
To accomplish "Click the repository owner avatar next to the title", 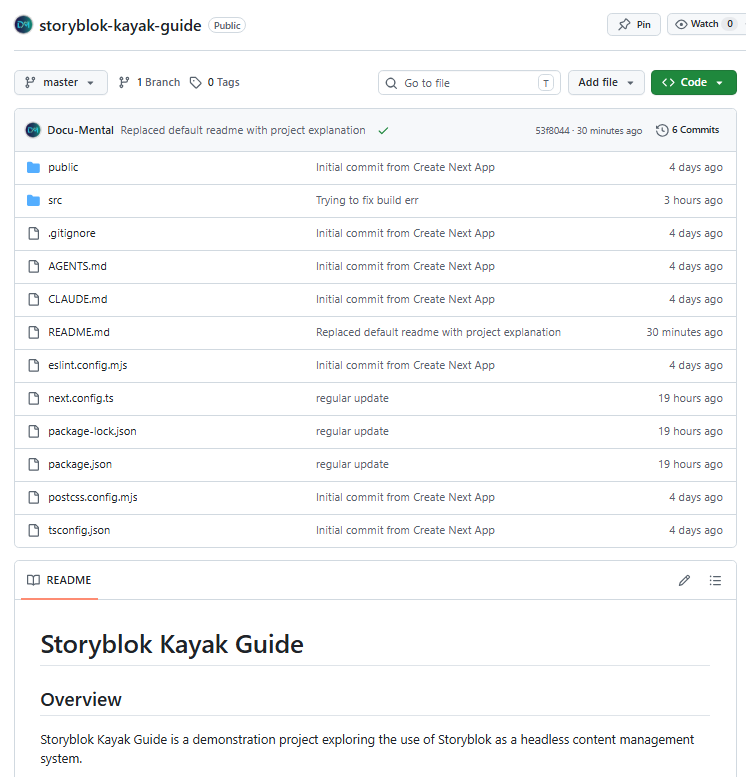I will click(x=23, y=25).
